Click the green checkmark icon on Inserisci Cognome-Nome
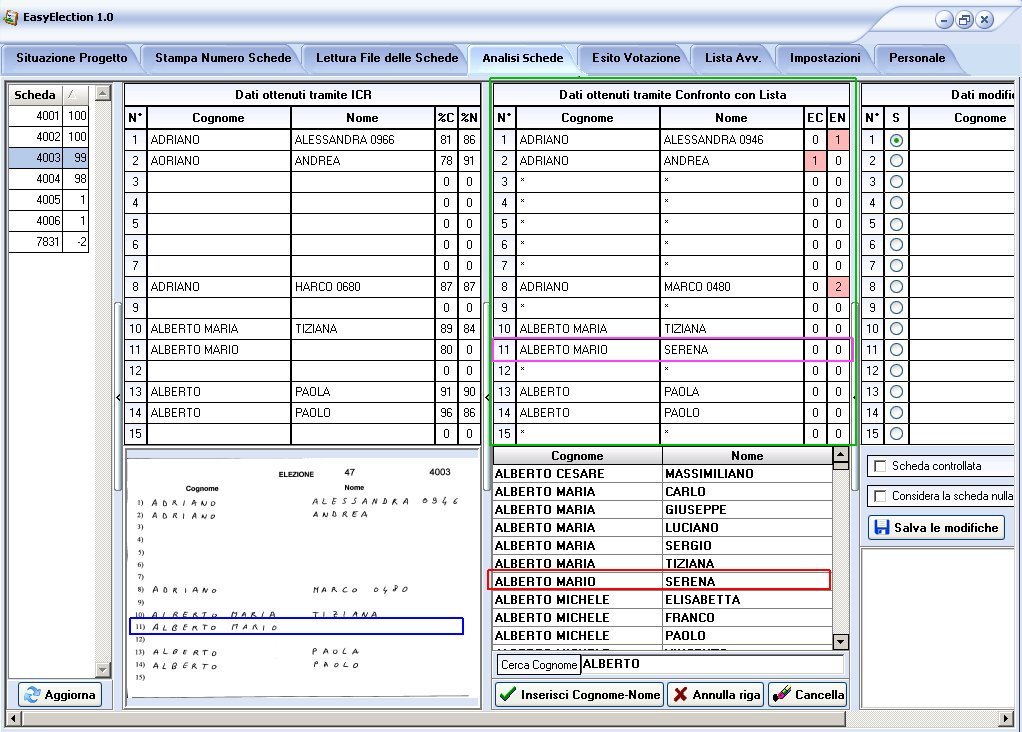The image size is (1022, 732). (x=507, y=695)
